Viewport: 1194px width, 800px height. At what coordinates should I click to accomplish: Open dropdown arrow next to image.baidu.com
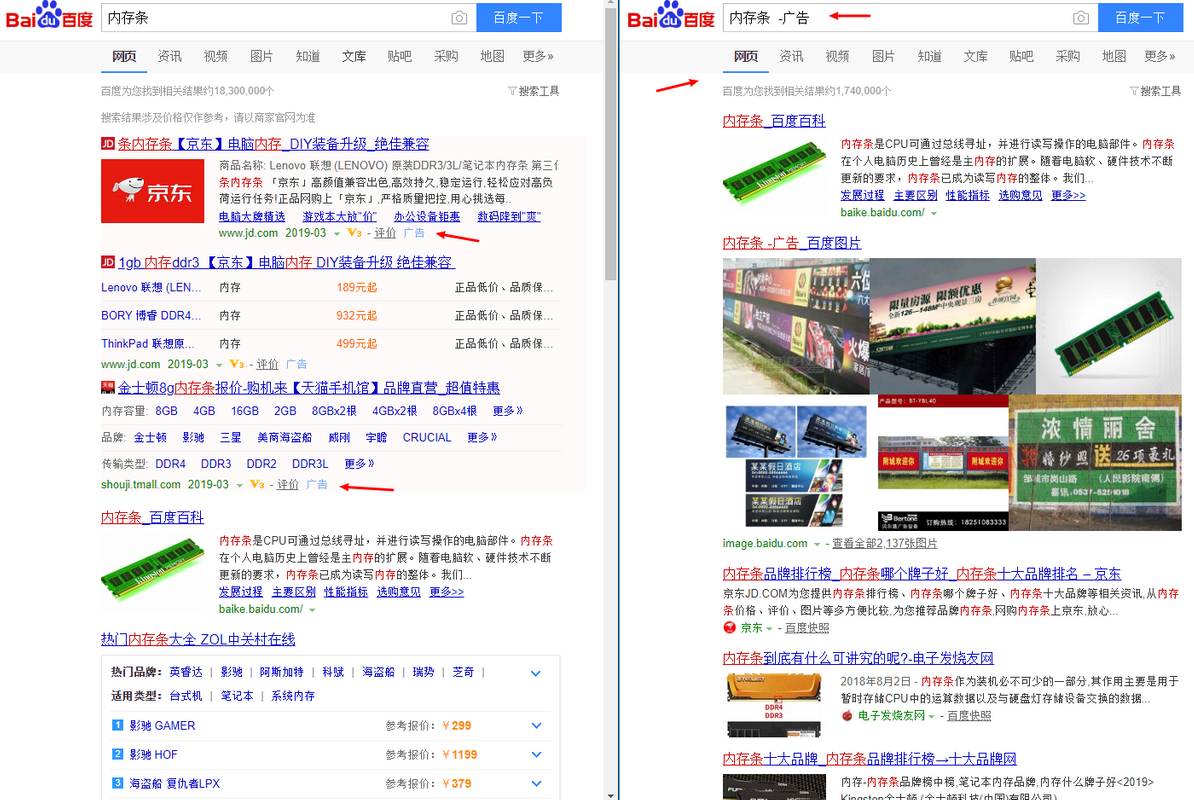pyautogui.click(x=817, y=544)
